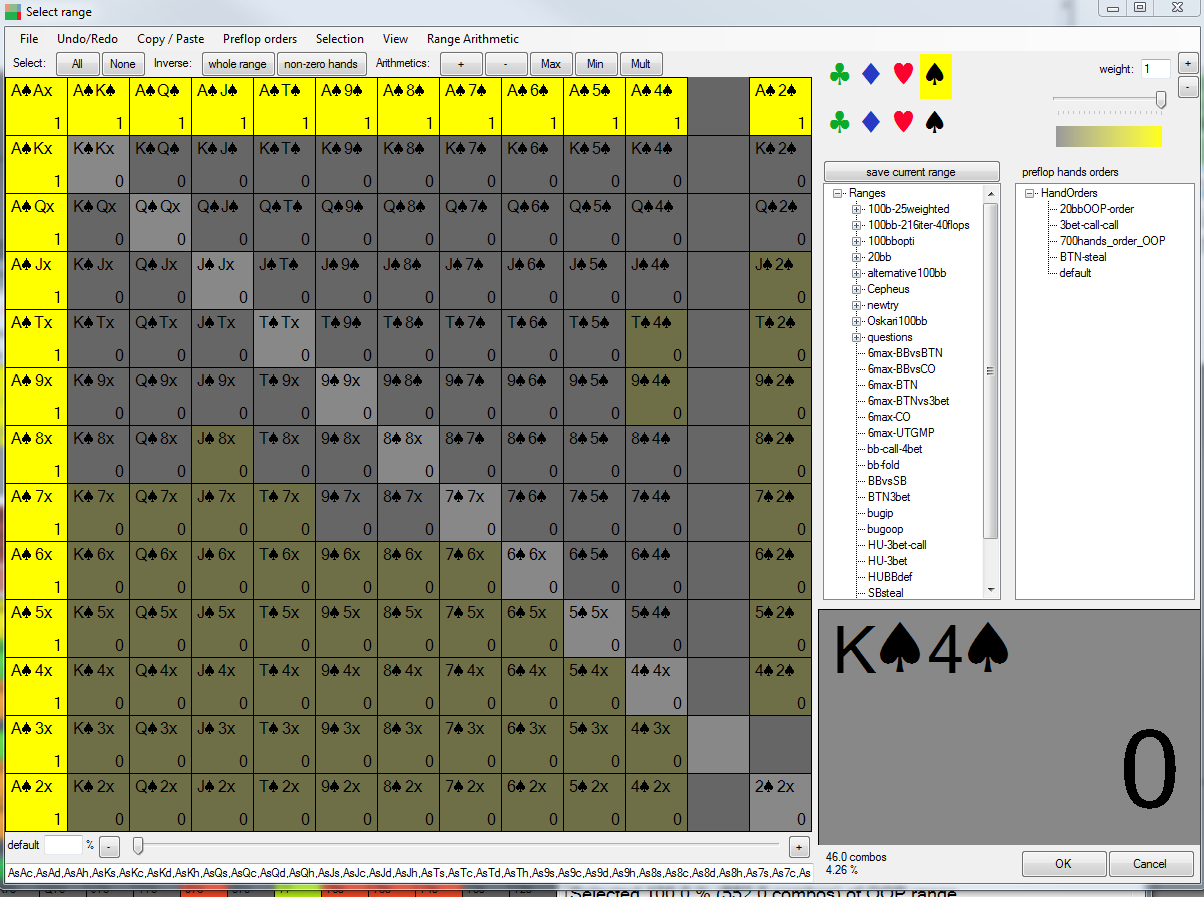Viewport: 1204px width, 897px height.
Task: Click the default percent input field
Action: [x=63, y=845]
